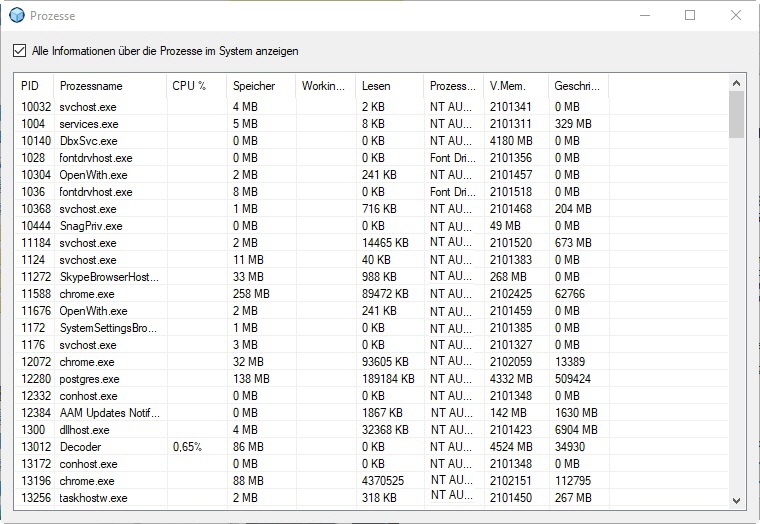The image size is (760, 524).
Task: Click the Lesen column header
Action: point(376,86)
